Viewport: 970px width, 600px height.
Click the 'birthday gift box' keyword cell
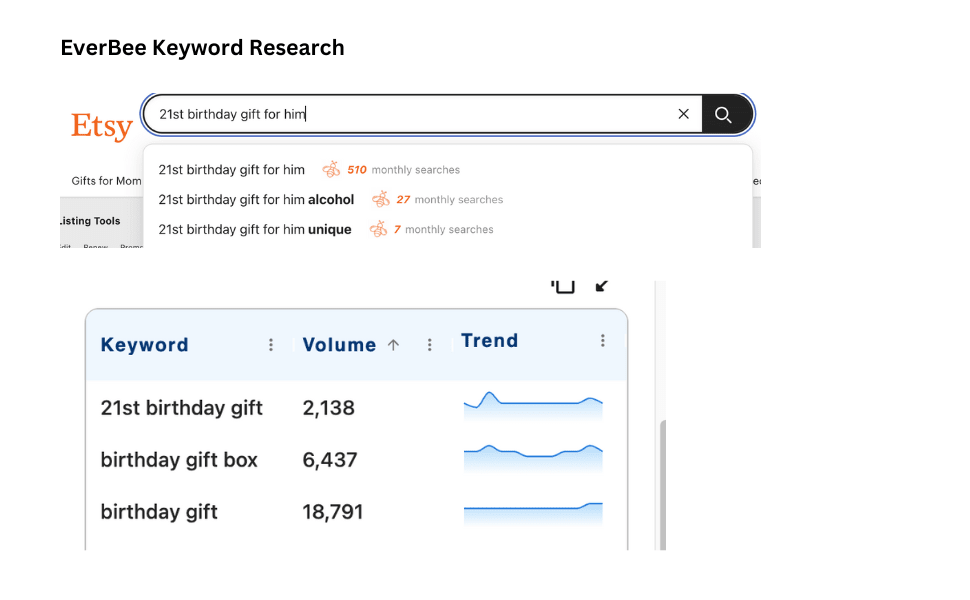pyautogui.click(x=179, y=460)
